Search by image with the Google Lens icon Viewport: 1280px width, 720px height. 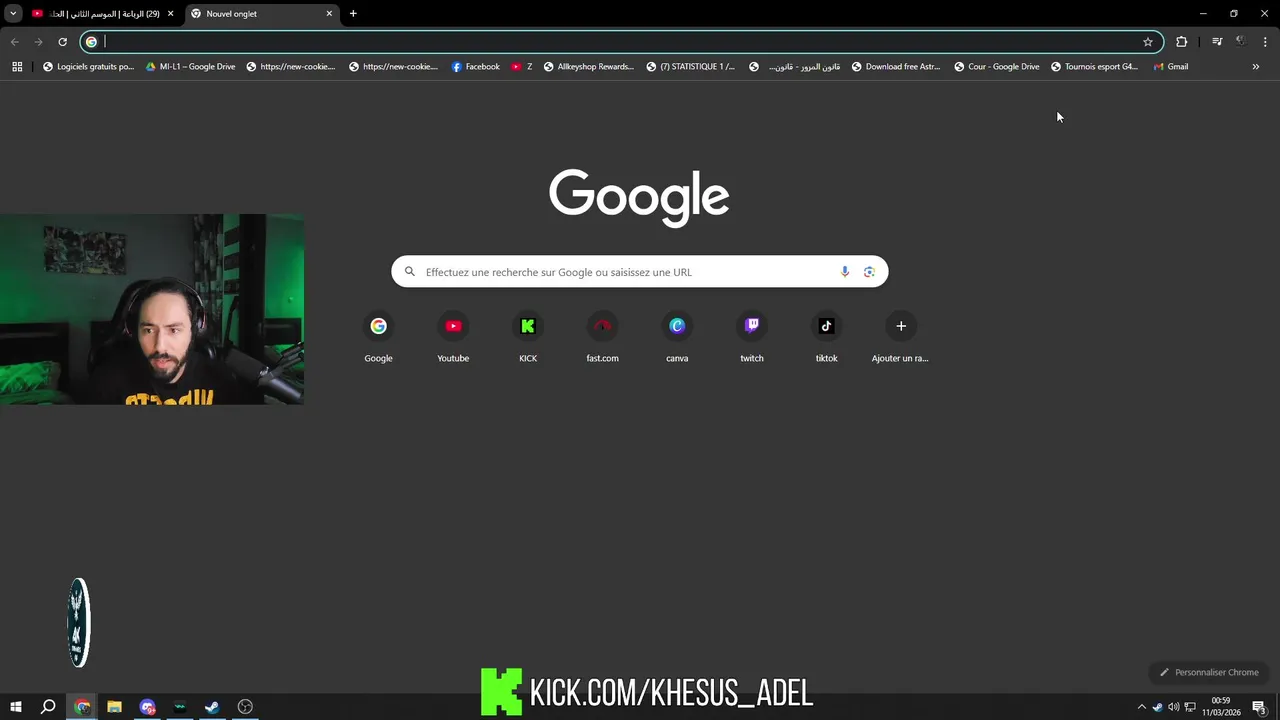click(x=869, y=272)
